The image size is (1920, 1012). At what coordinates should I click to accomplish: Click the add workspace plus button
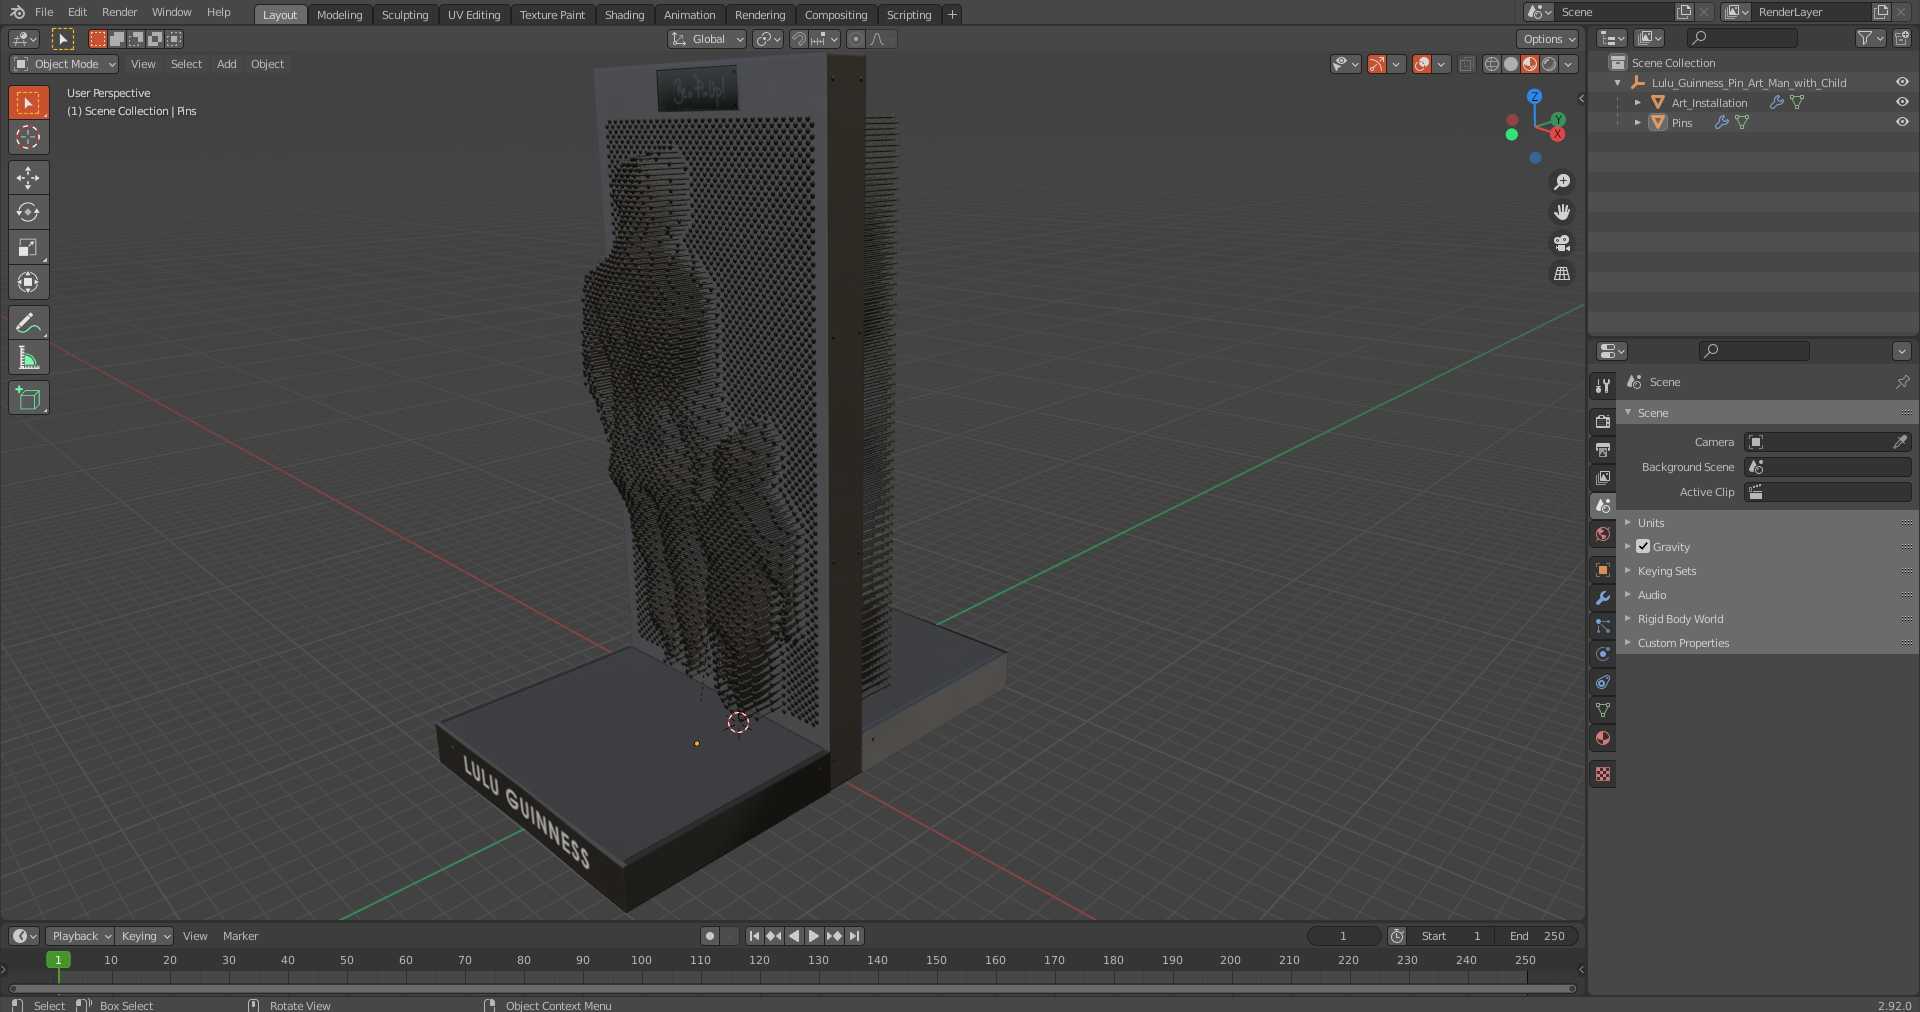(952, 15)
